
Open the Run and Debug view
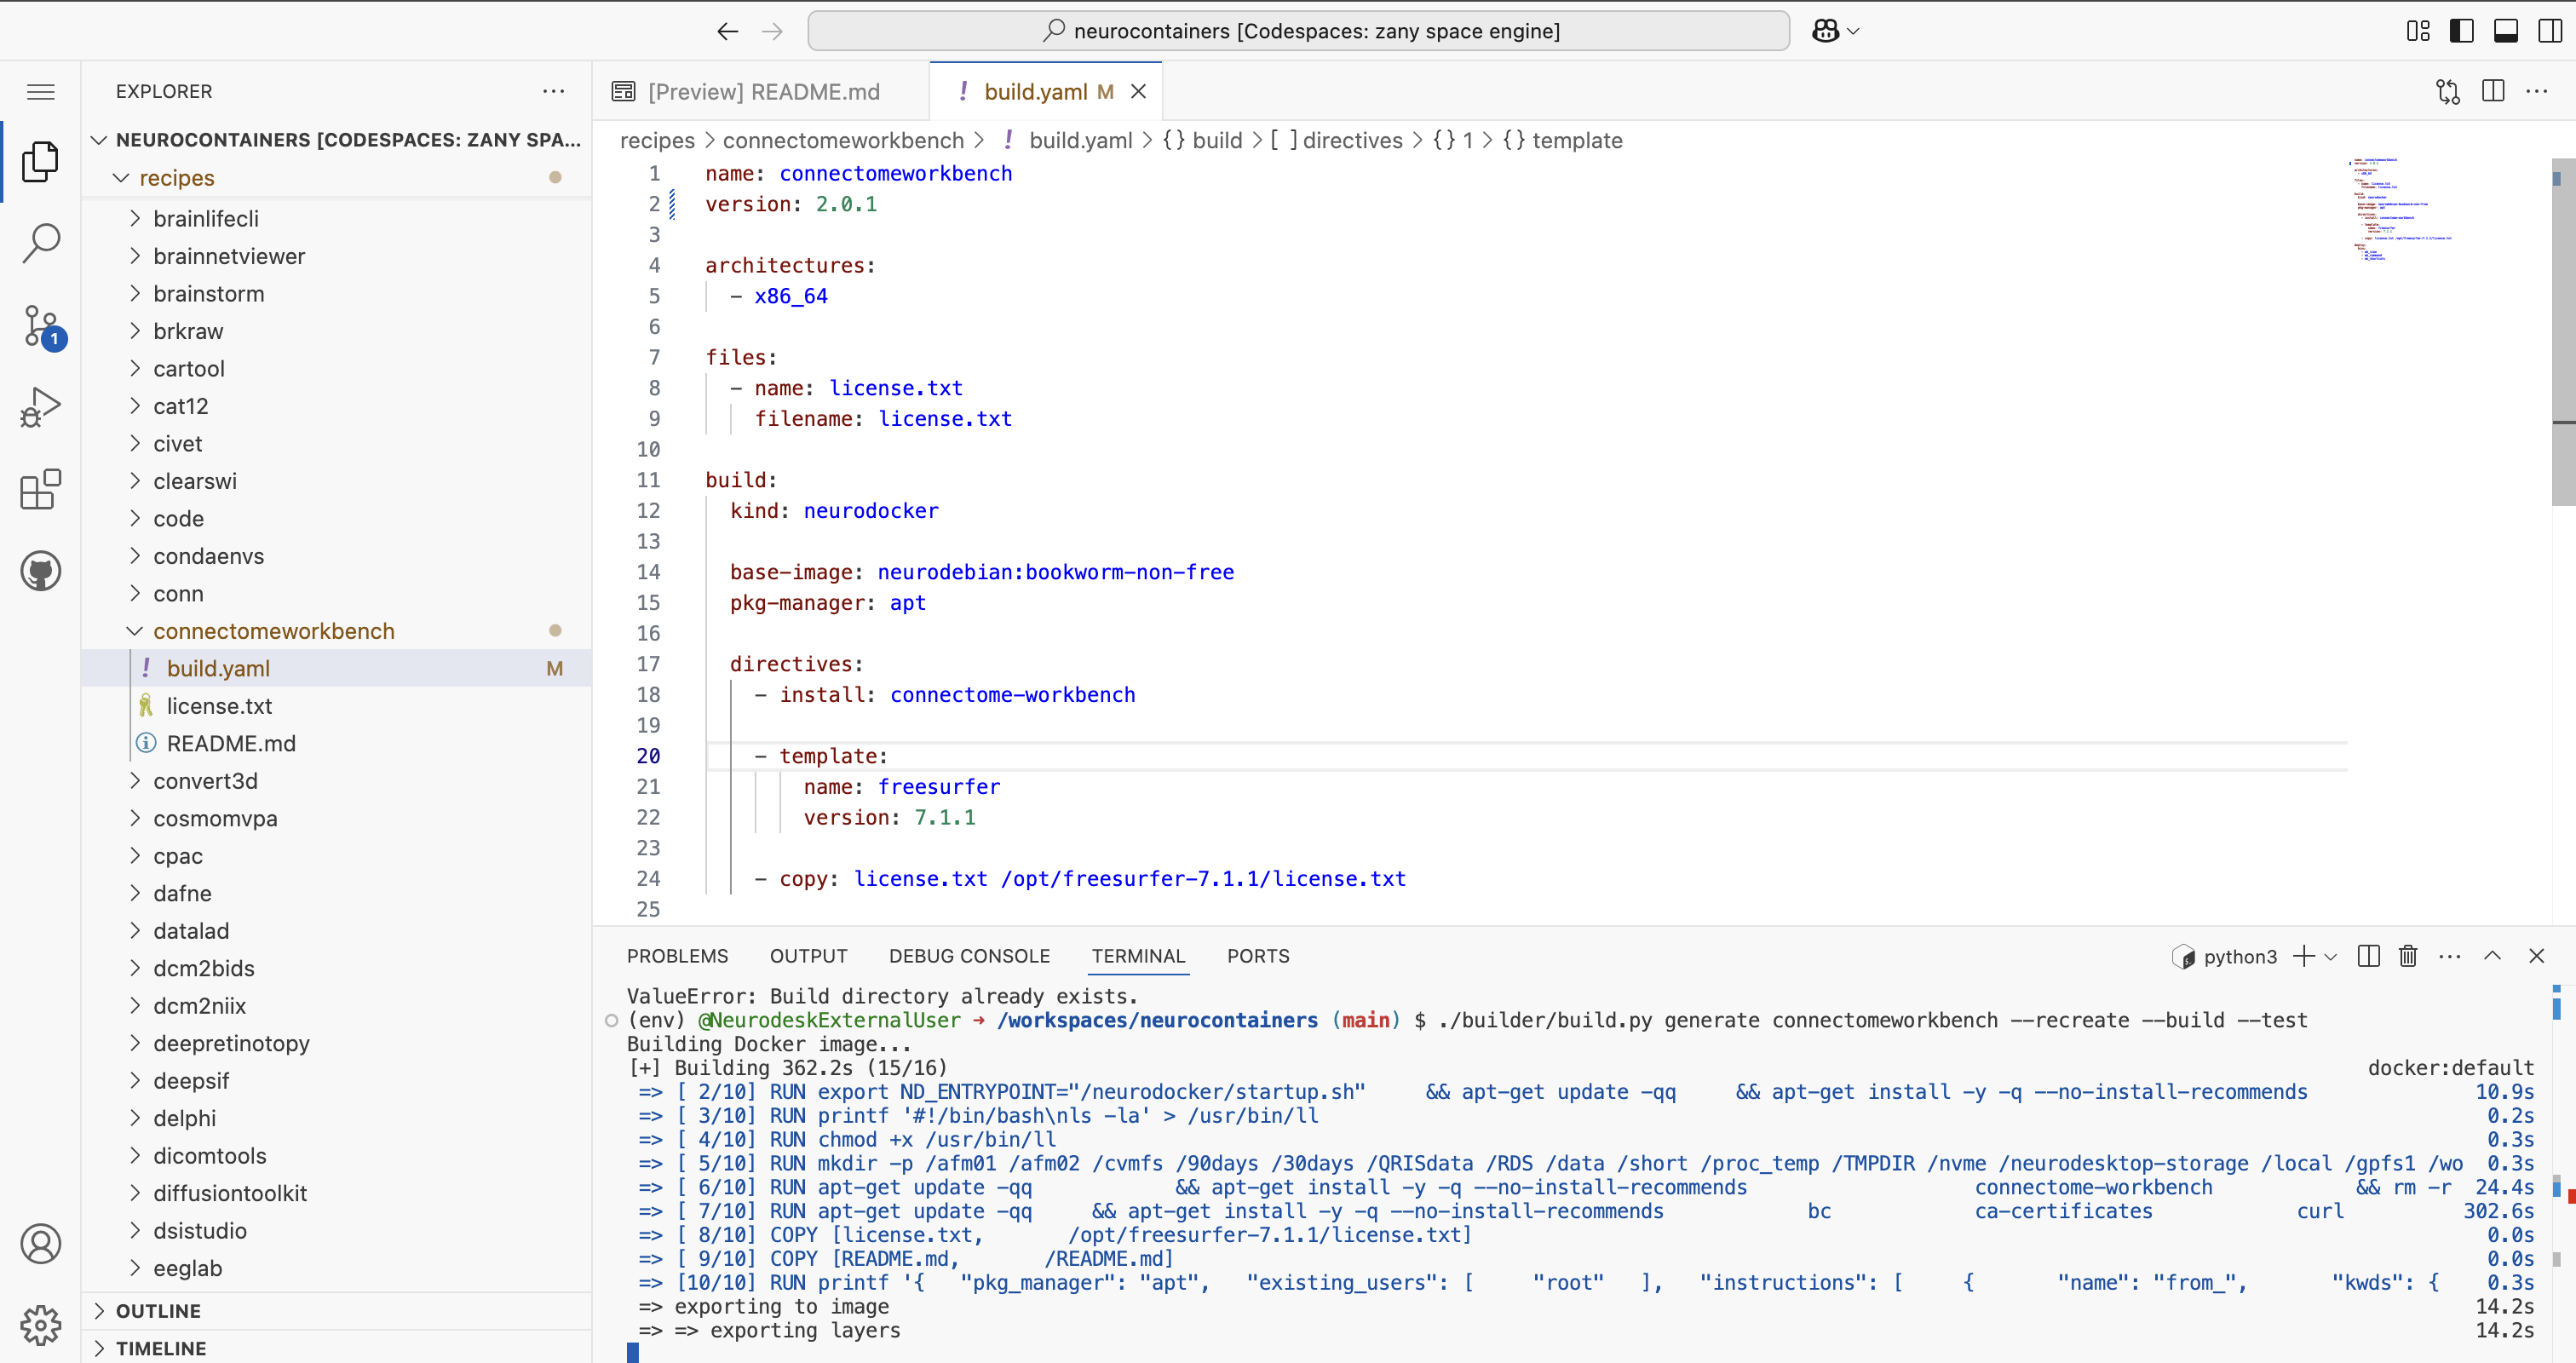[41, 407]
